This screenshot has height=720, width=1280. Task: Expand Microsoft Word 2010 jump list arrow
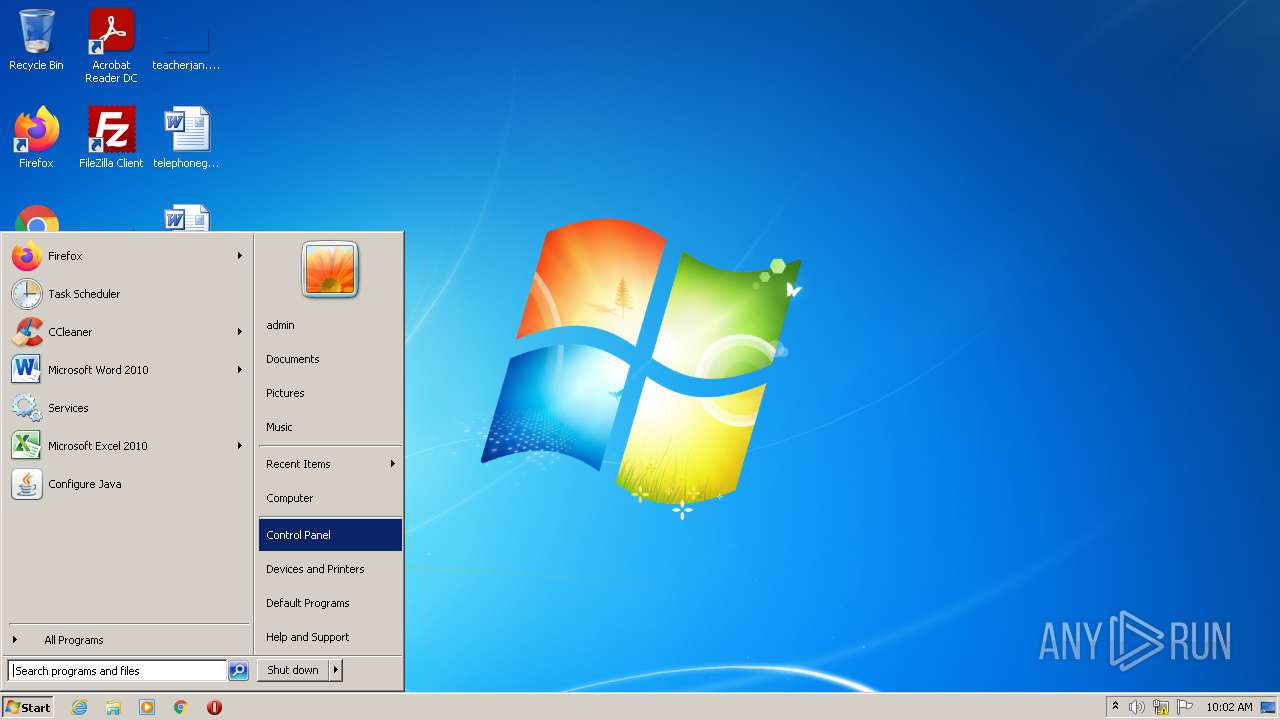240,370
